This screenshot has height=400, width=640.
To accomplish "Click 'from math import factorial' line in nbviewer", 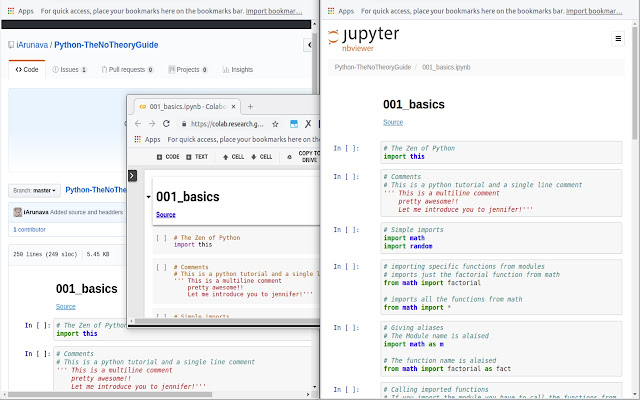I will coord(432,283).
